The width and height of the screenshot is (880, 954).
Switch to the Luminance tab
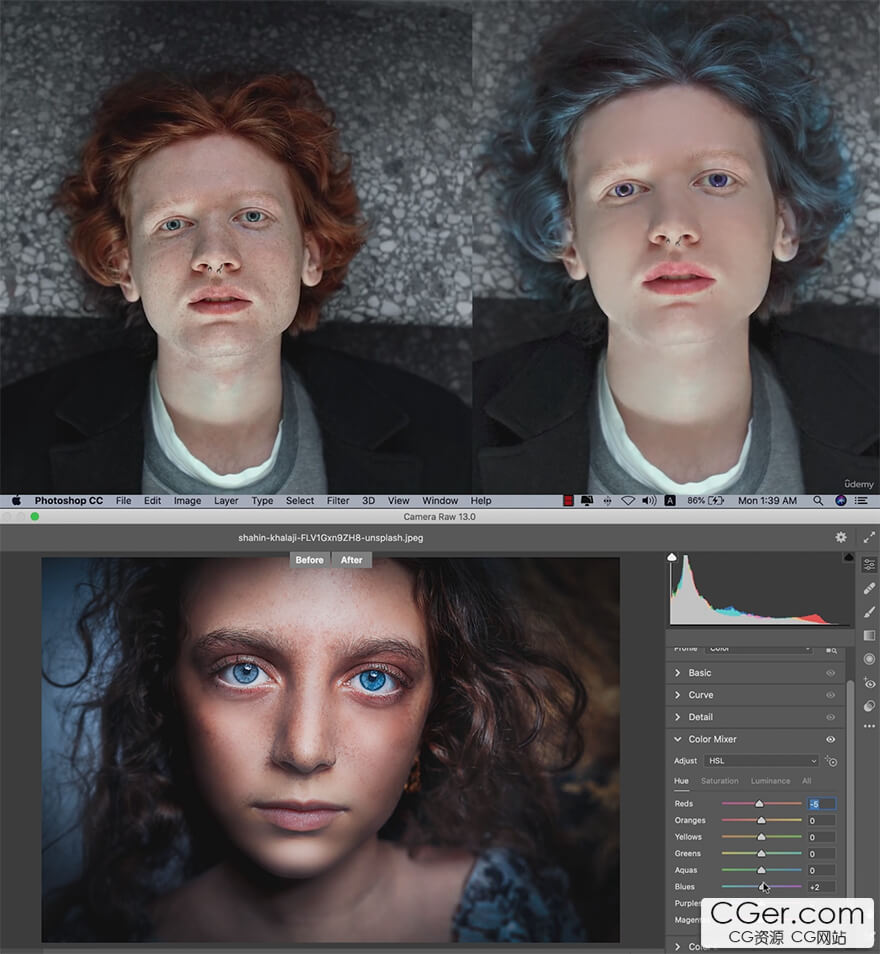(770, 781)
